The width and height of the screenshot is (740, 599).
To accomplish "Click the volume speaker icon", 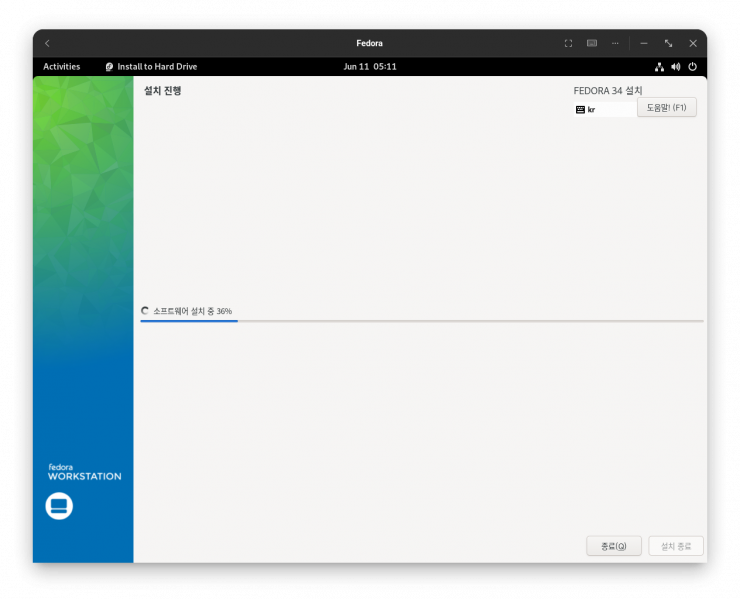I will click(x=675, y=67).
